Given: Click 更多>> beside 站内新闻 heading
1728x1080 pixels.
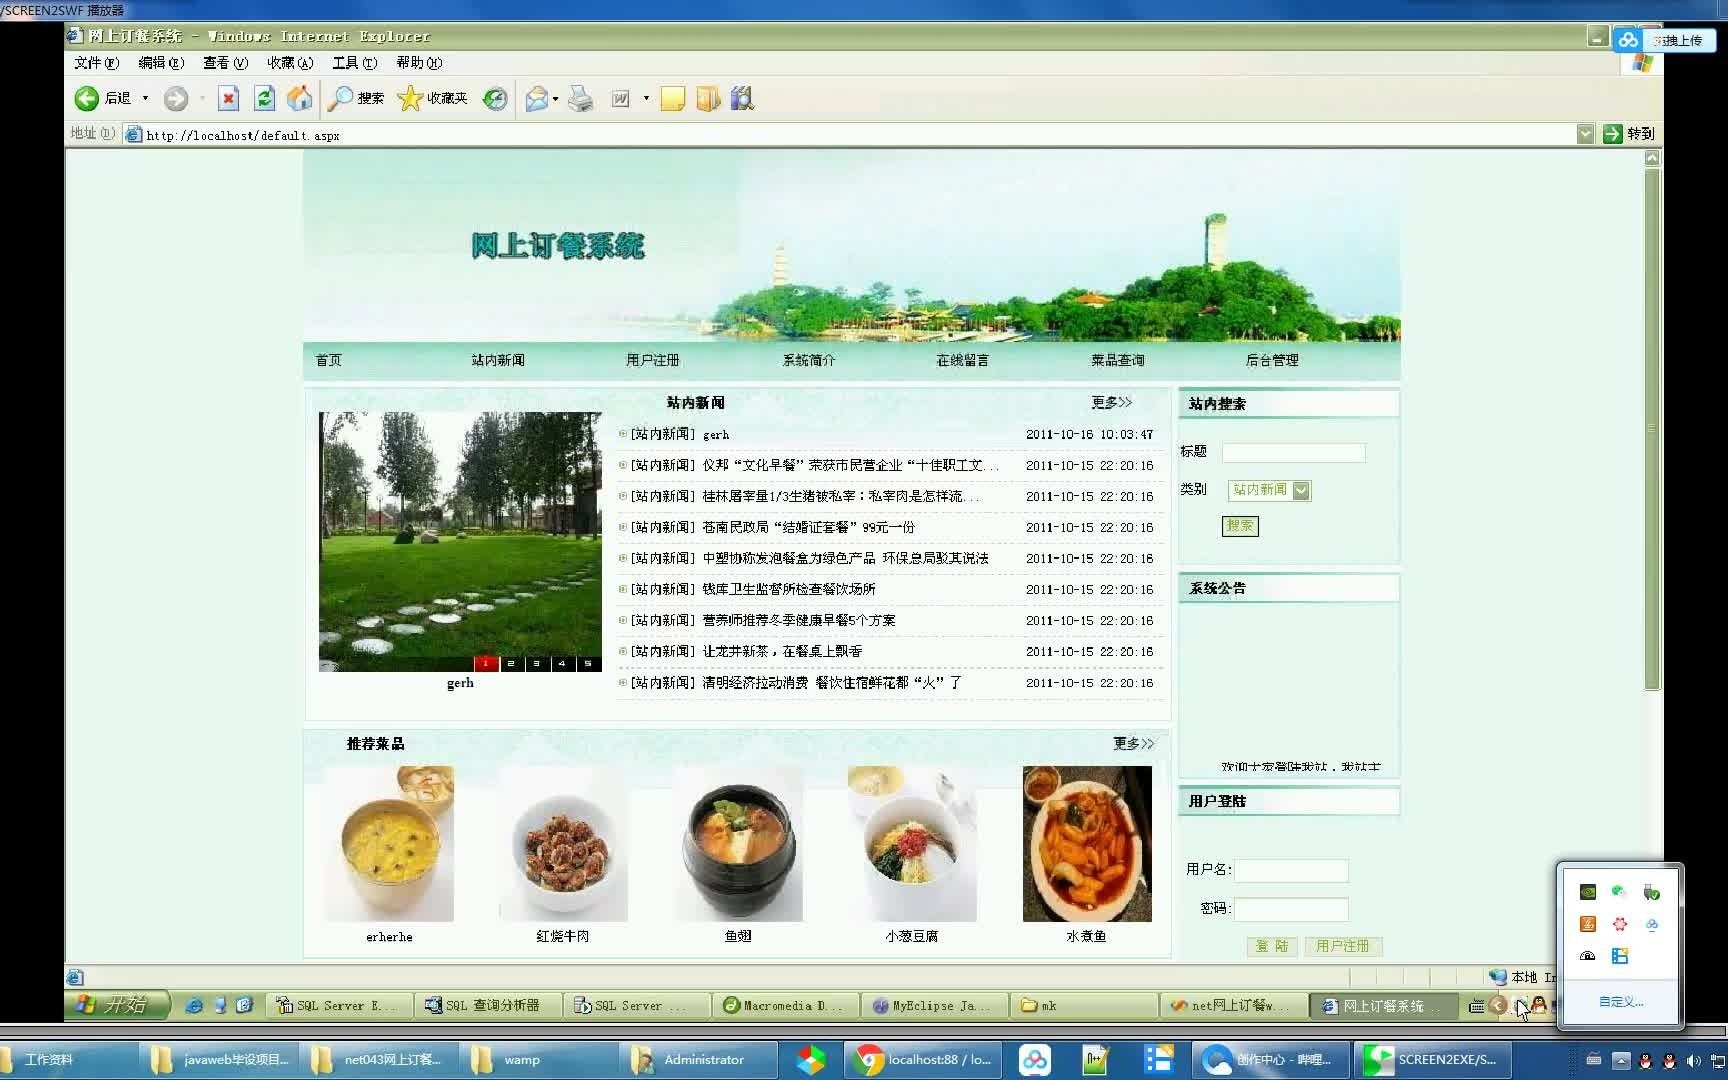Looking at the screenshot, I should point(1111,402).
